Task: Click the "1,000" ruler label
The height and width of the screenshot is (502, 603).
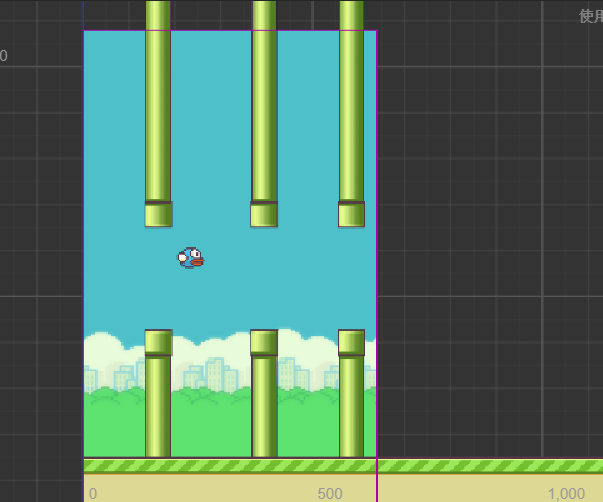Action: 566,494
